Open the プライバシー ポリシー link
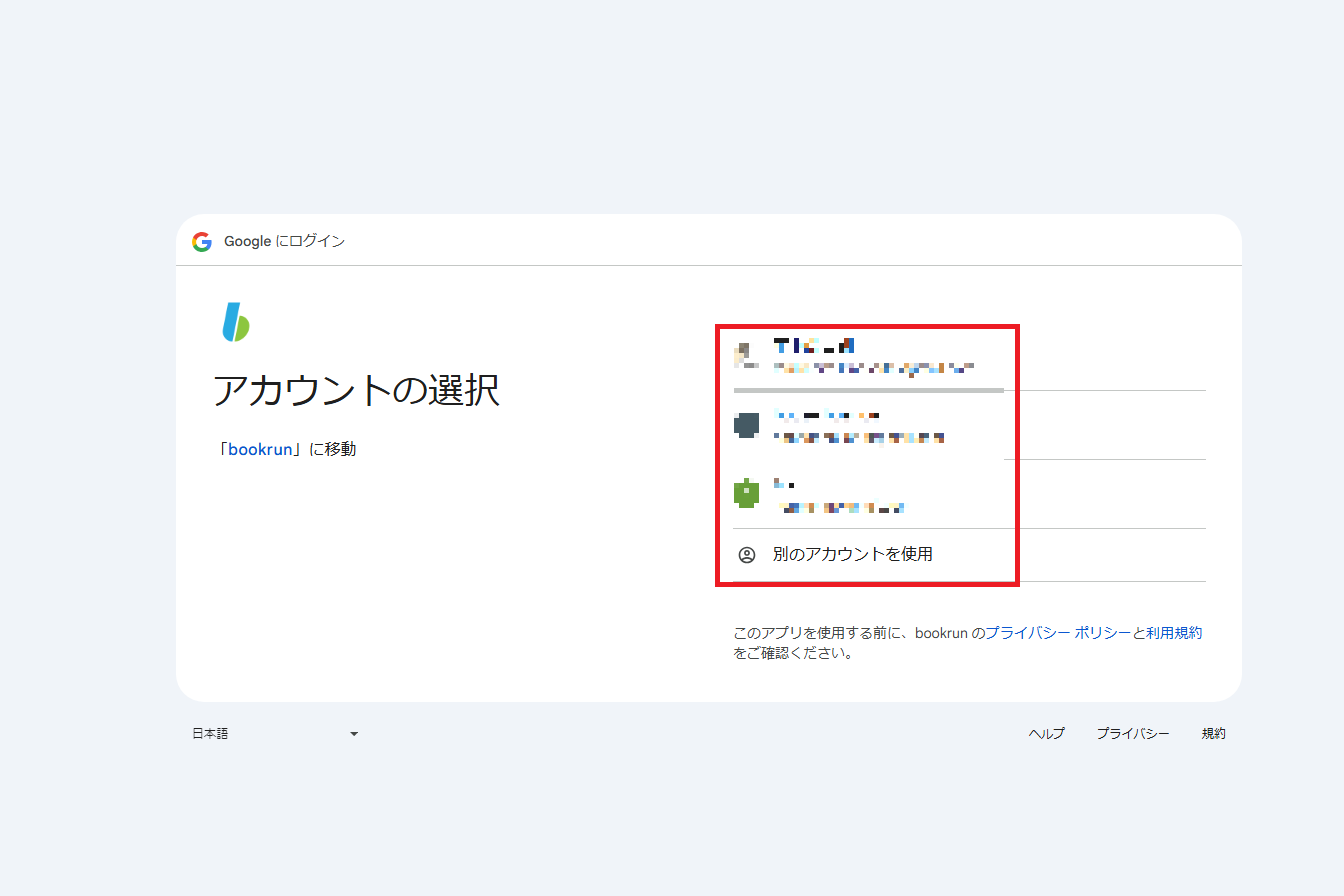 point(1058,633)
